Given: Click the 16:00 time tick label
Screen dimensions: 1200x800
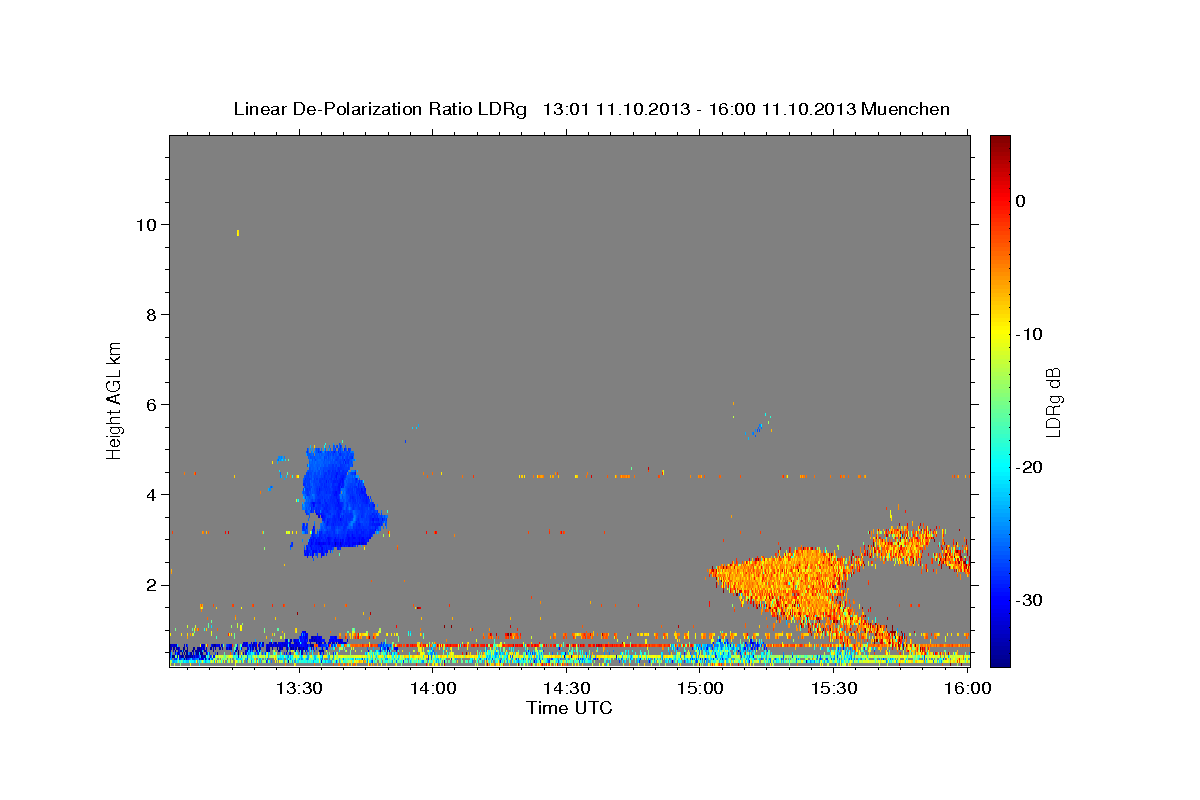Looking at the screenshot, I should tap(967, 688).
